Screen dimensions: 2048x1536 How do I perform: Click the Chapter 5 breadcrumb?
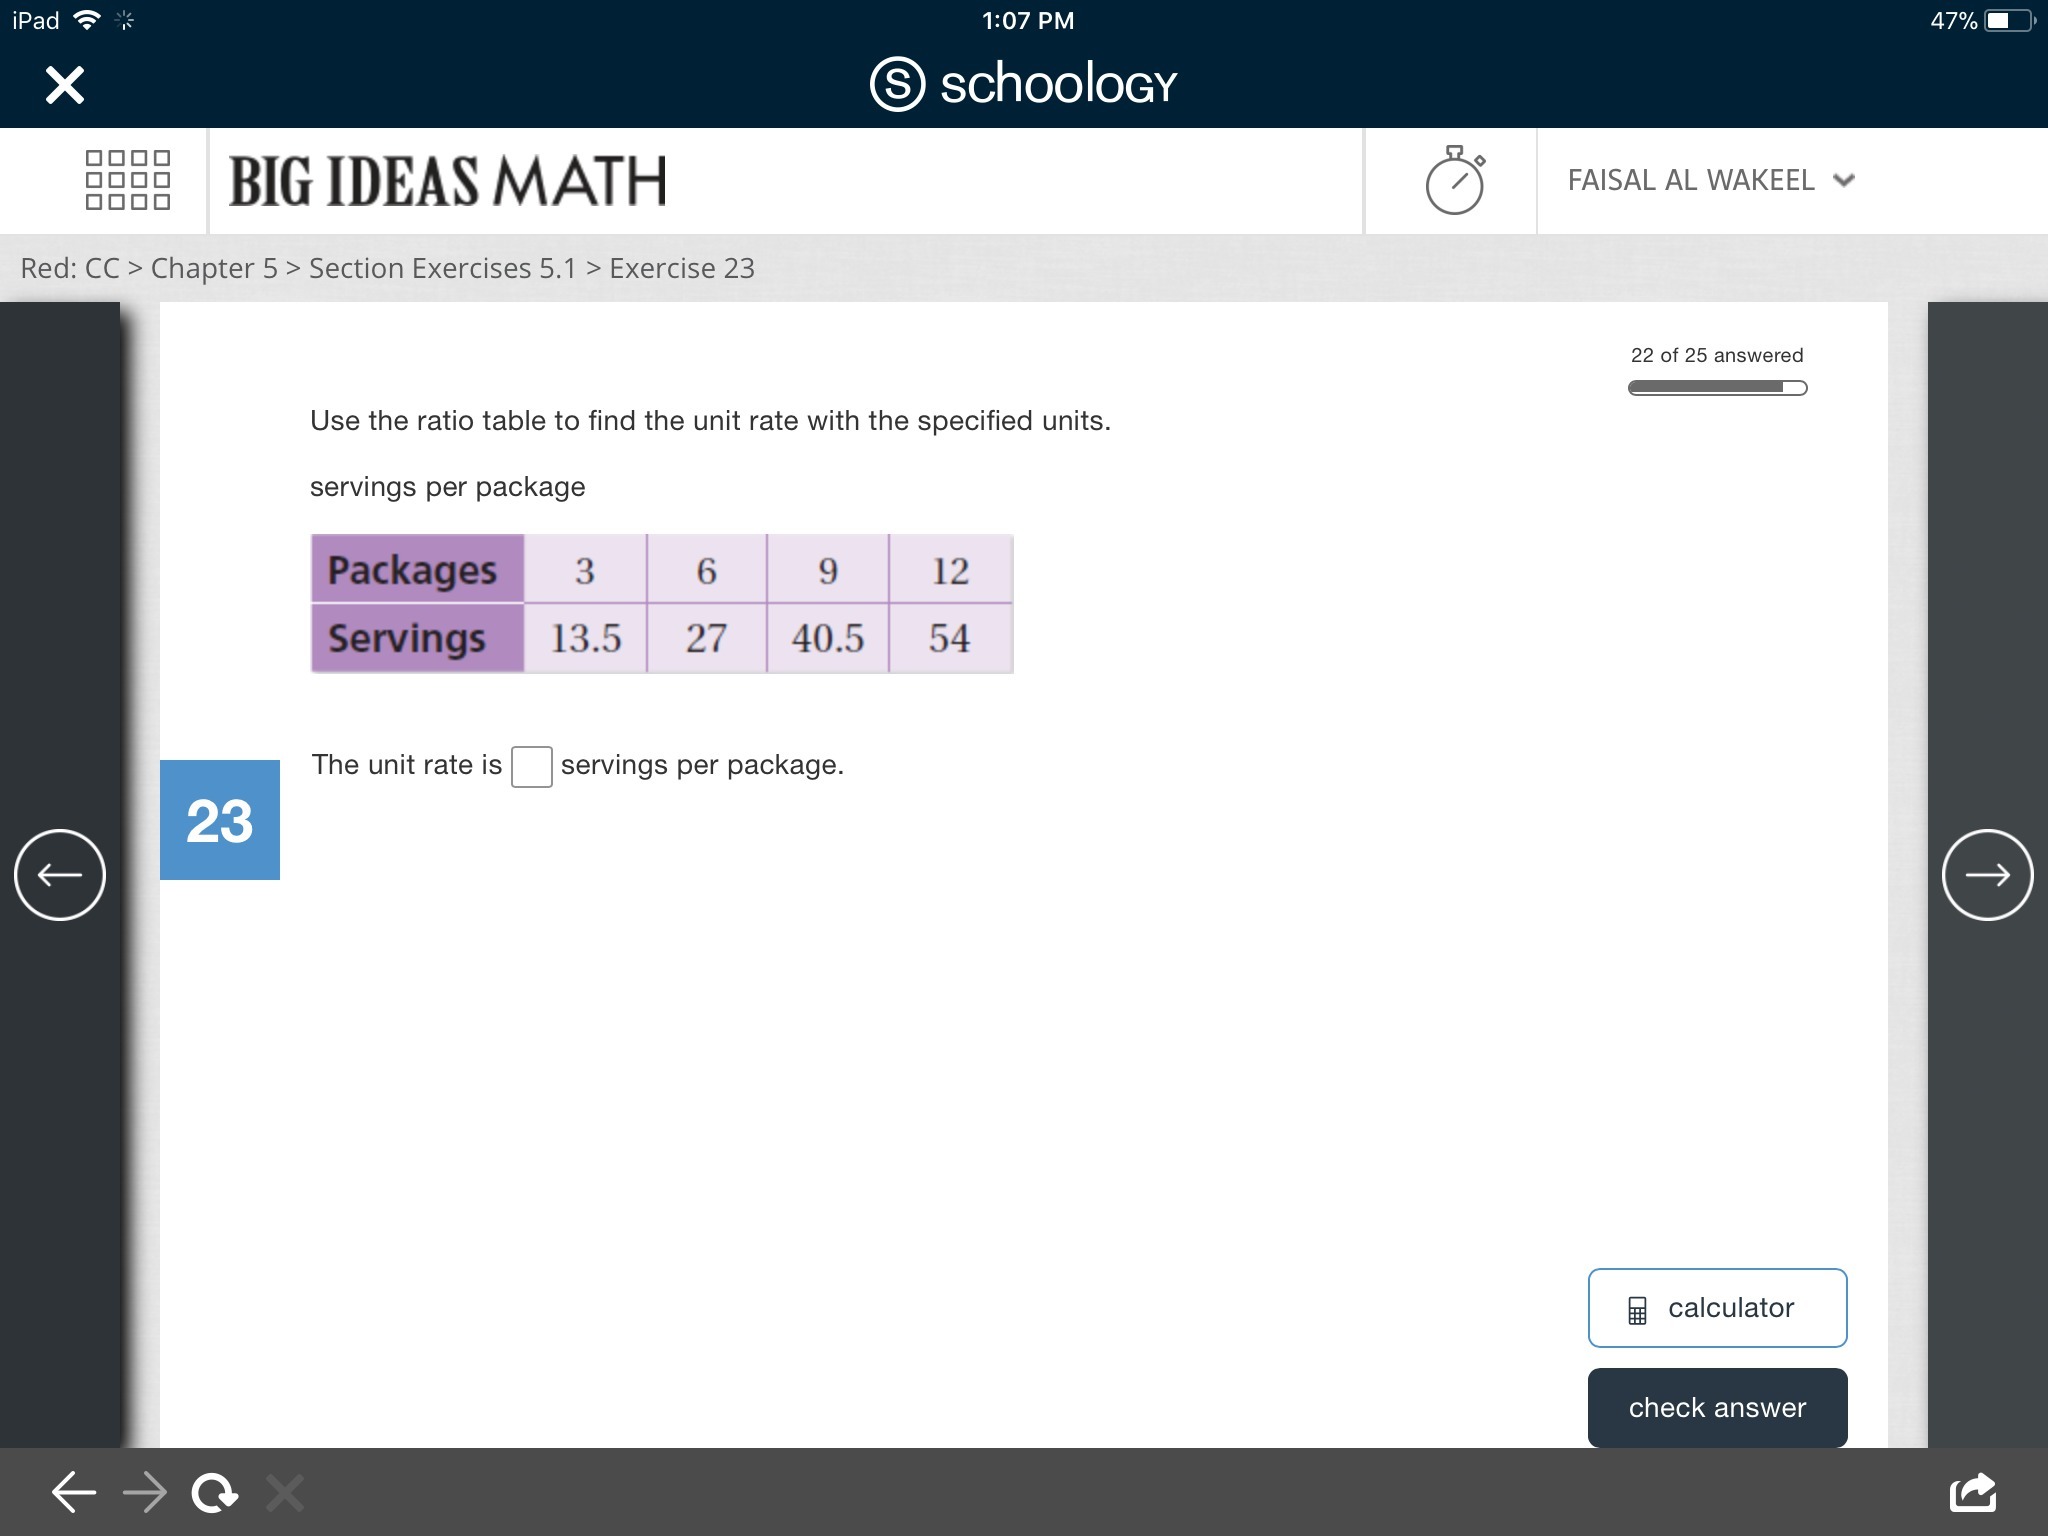pos(214,268)
